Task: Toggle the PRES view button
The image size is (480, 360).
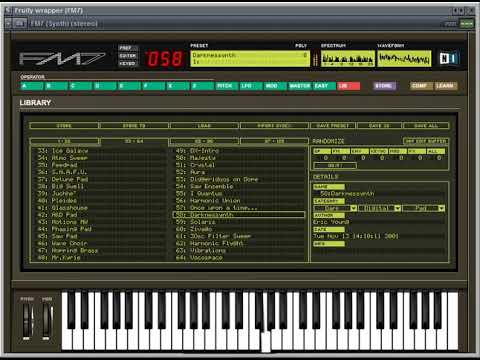Action: [127, 48]
